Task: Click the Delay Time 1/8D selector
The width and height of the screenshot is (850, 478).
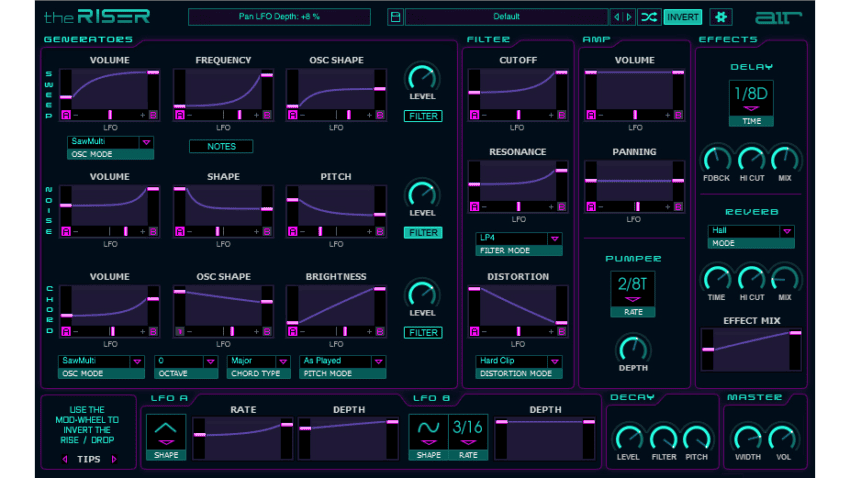Action: (x=750, y=98)
